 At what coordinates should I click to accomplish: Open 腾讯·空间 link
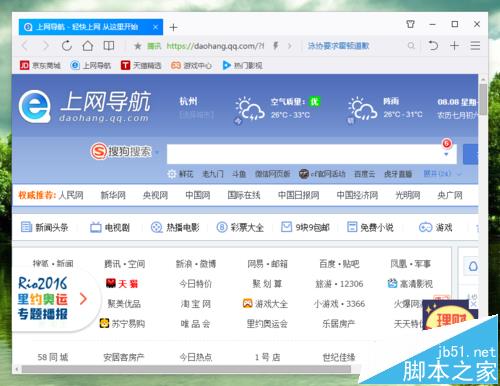coord(124,264)
